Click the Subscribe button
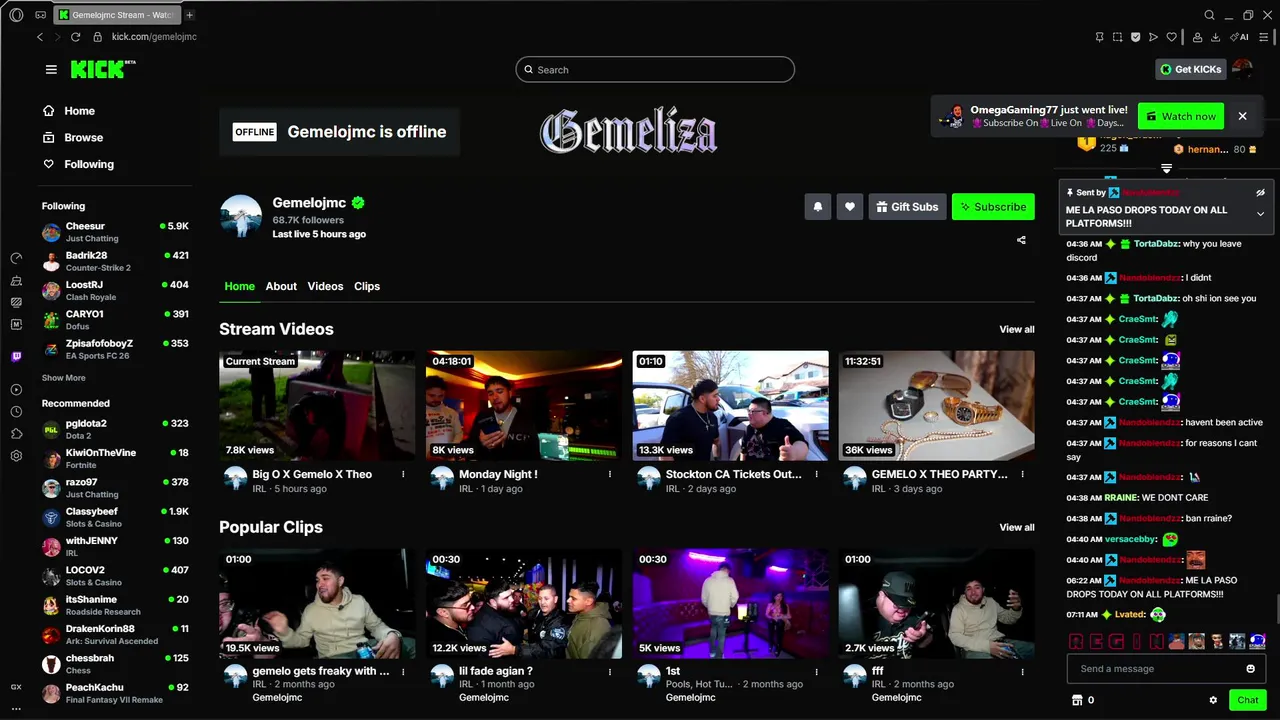1280x720 pixels. coord(993,207)
